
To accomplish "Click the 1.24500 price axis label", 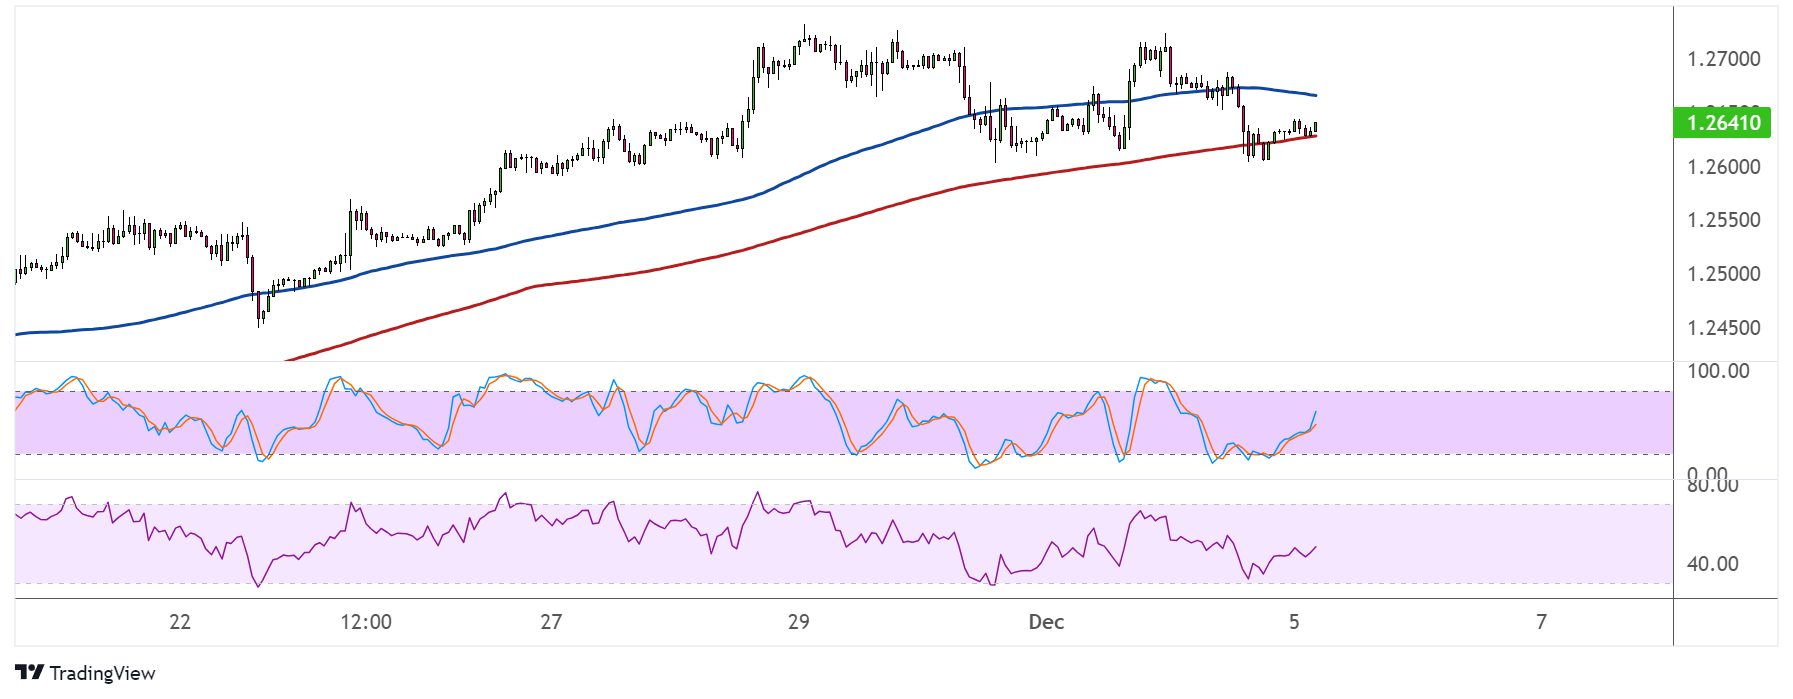I will click(x=1724, y=328).
